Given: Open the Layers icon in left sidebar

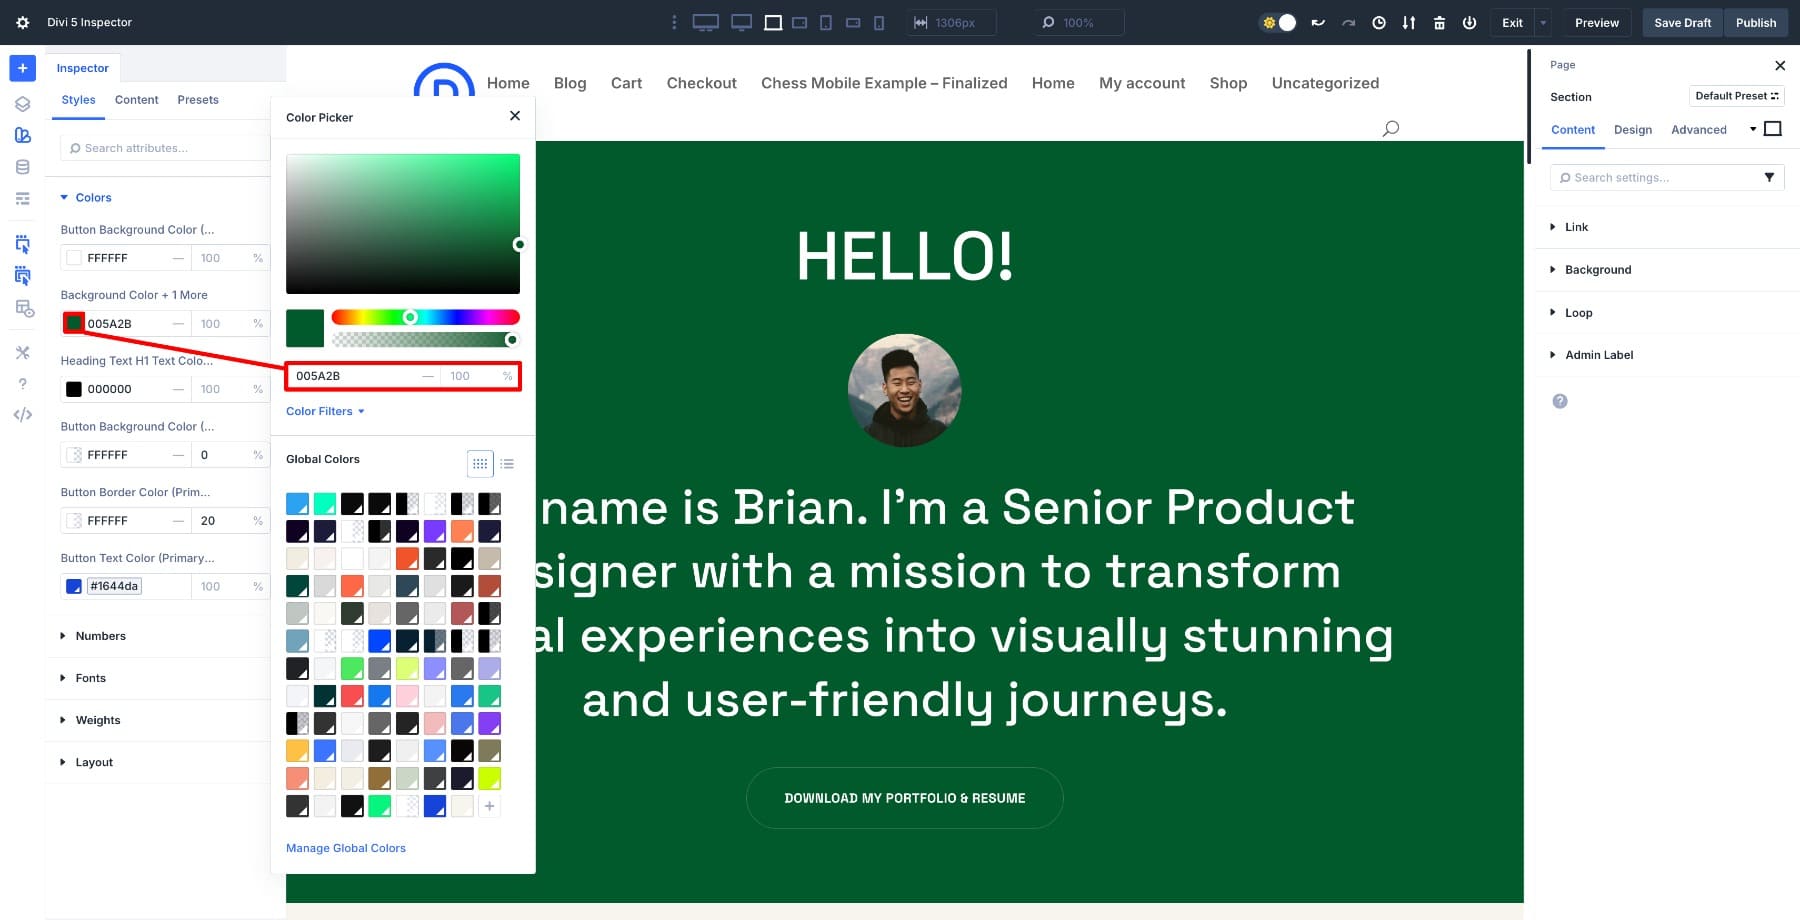Looking at the screenshot, I should pyautogui.click(x=22, y=104).
